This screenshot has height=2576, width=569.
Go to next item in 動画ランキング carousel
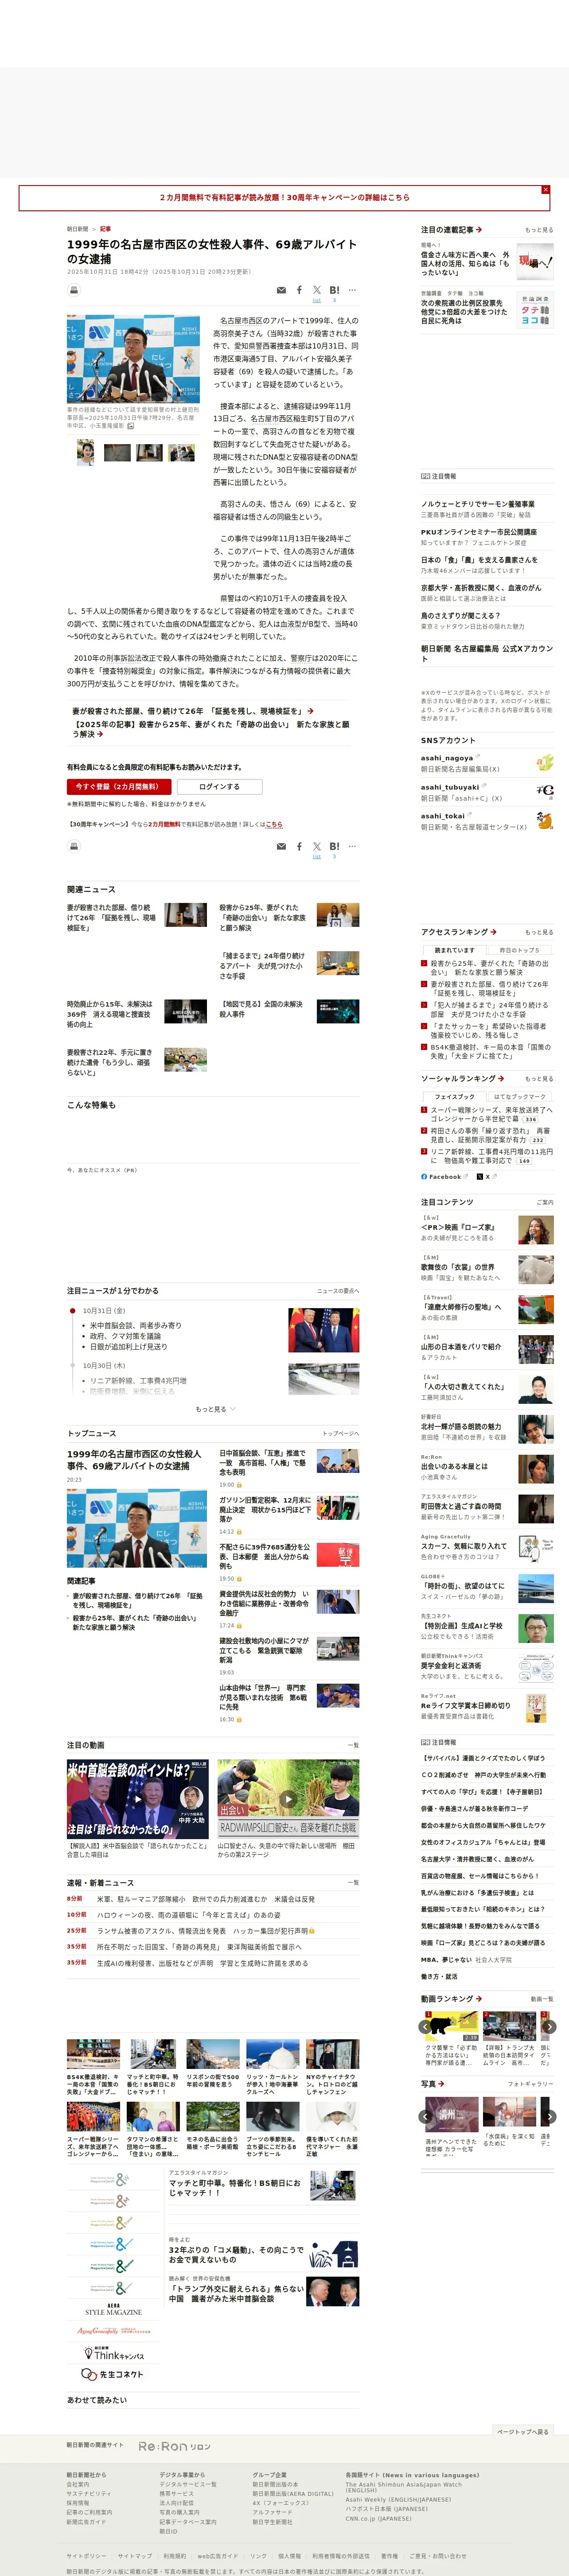[x=549, y=2027]
